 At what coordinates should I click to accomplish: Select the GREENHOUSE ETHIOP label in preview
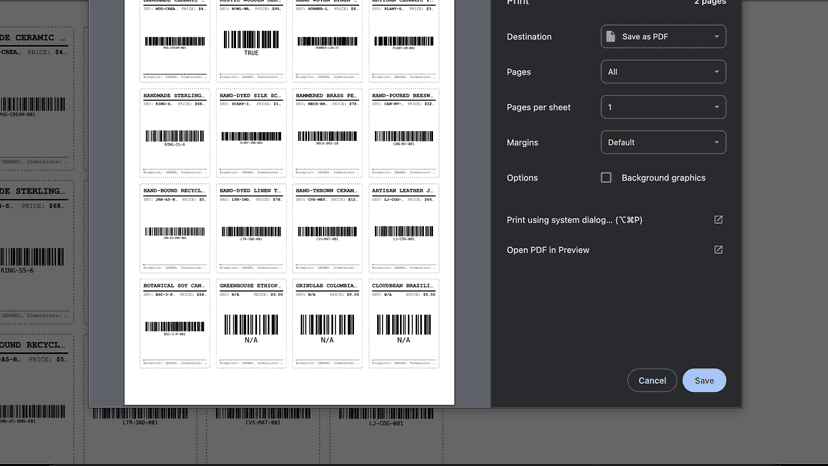[251, 323]
